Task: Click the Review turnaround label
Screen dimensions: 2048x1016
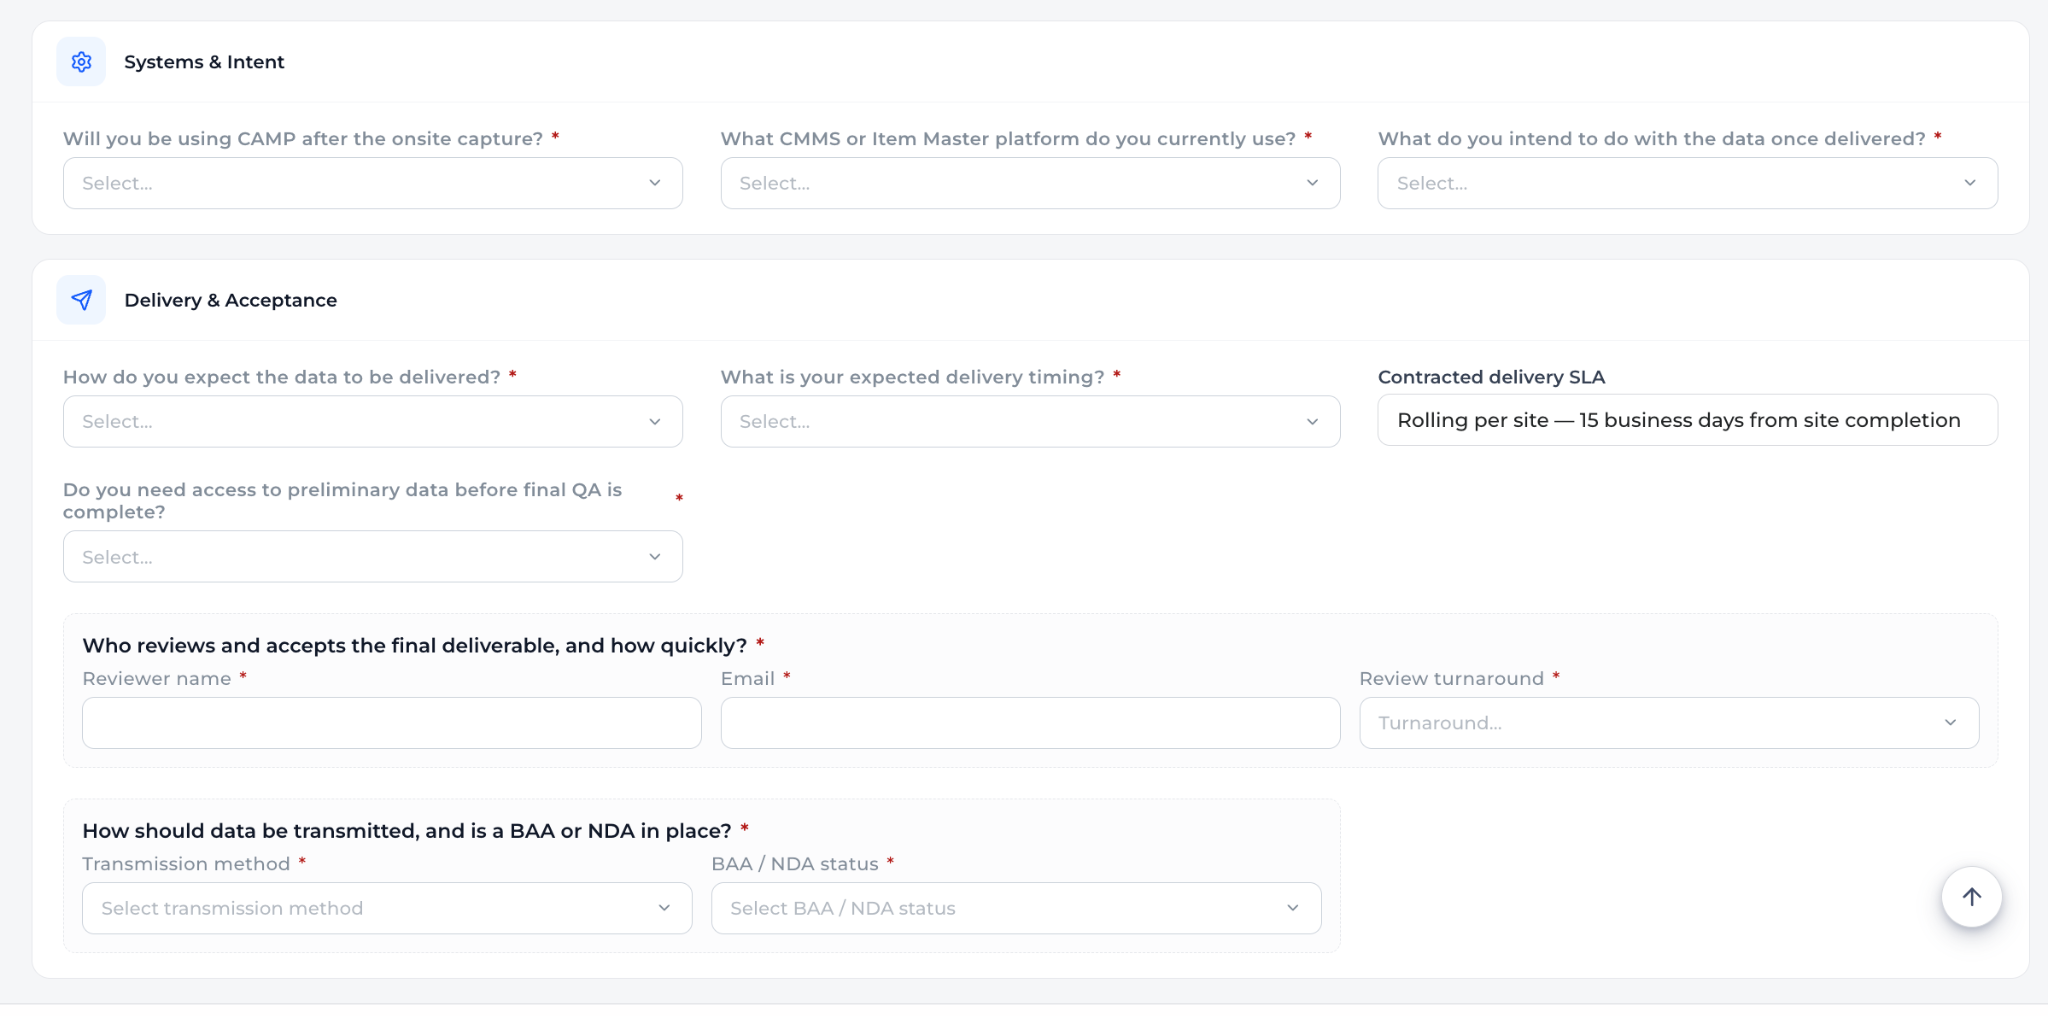Action: click(1452, 679)
